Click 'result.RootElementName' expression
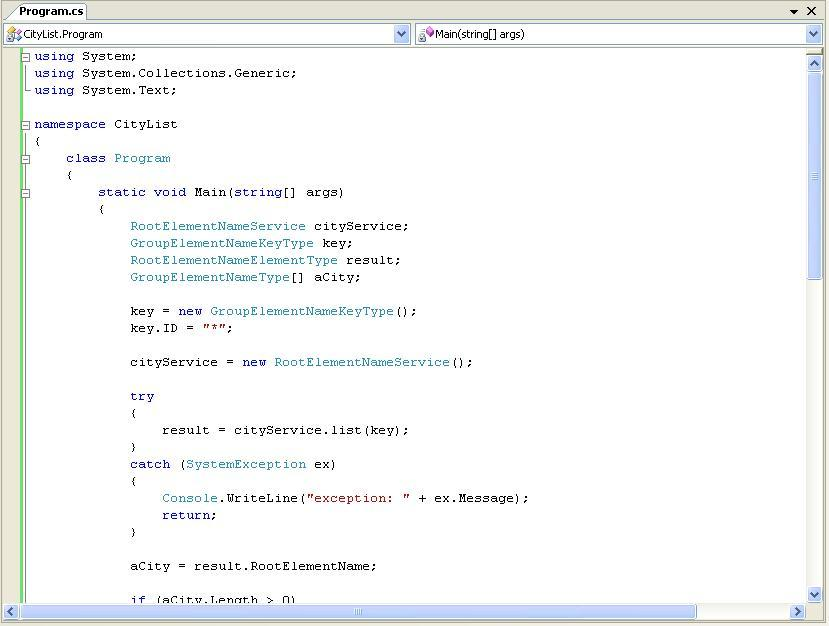Screen dimensions: 829x626 [x=281, y=566]
